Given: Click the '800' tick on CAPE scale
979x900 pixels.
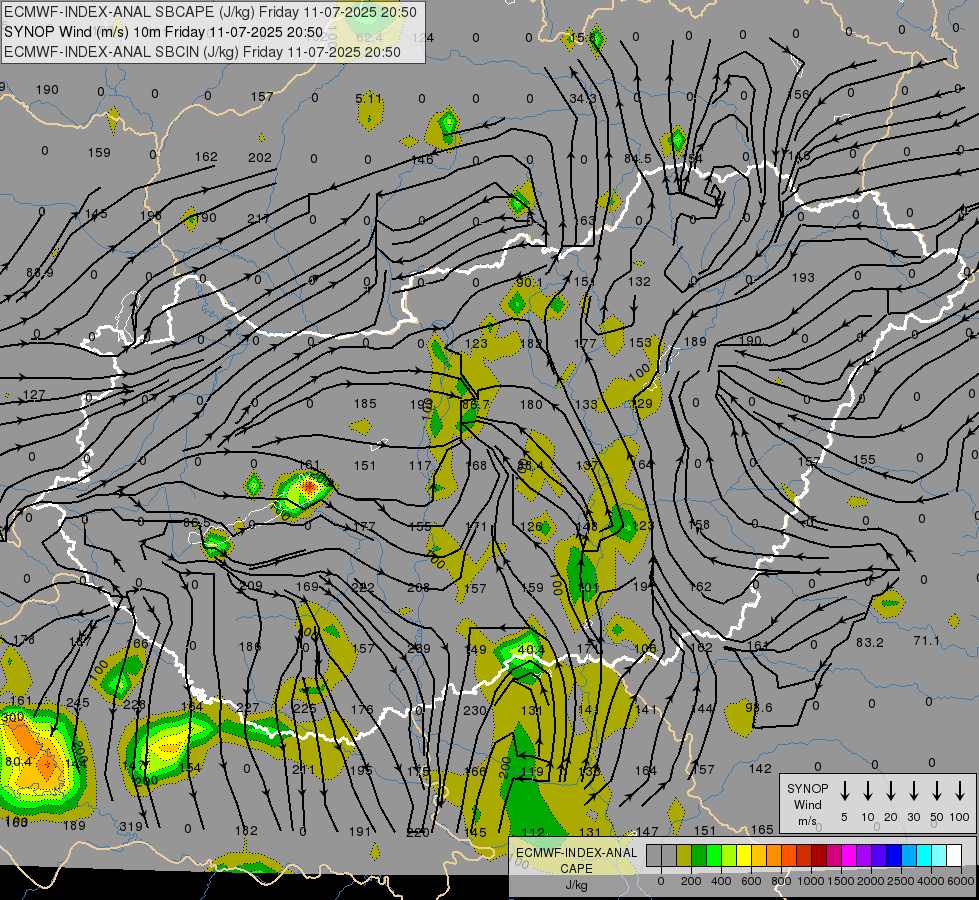Looking at the screenshot, I should pyautogui.click(x=781, y=881).
